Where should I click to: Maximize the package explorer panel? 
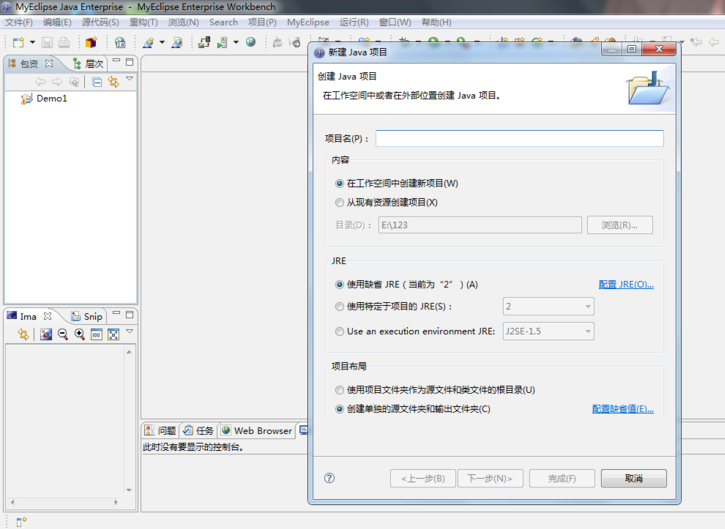(129, 62)
